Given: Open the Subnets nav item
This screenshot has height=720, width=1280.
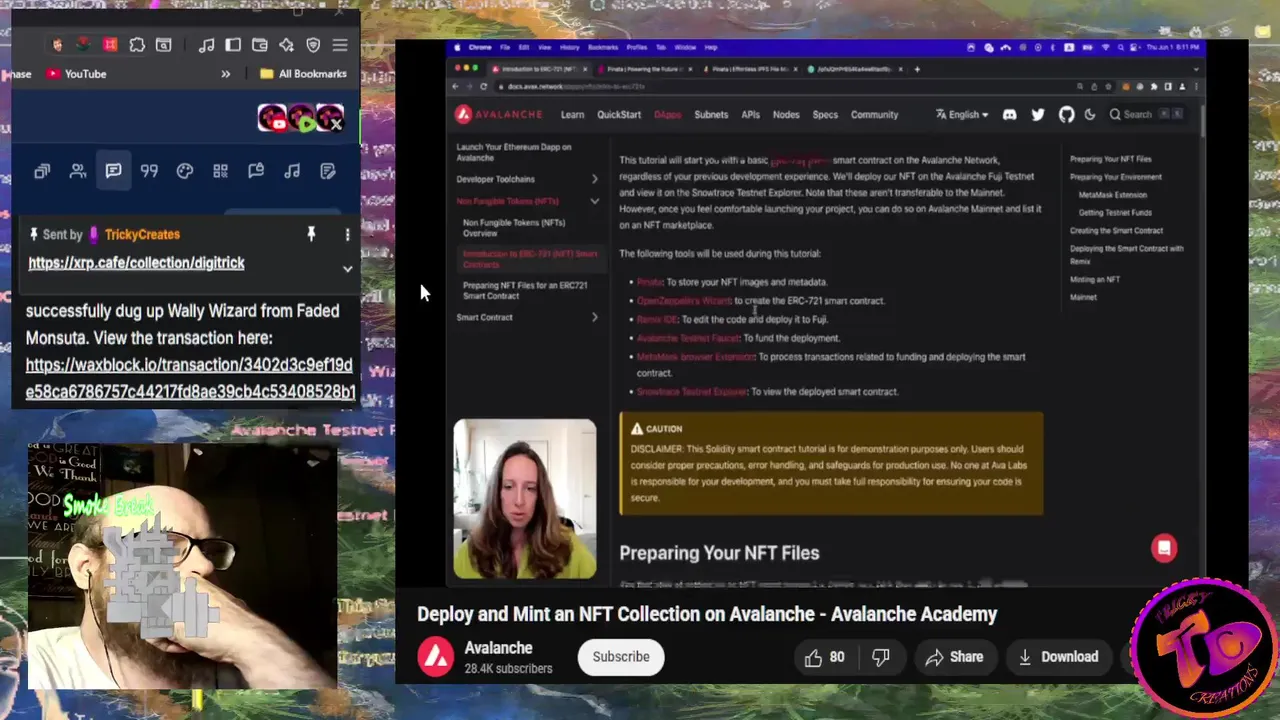Looking at the screenshot, I should (711, 115).
